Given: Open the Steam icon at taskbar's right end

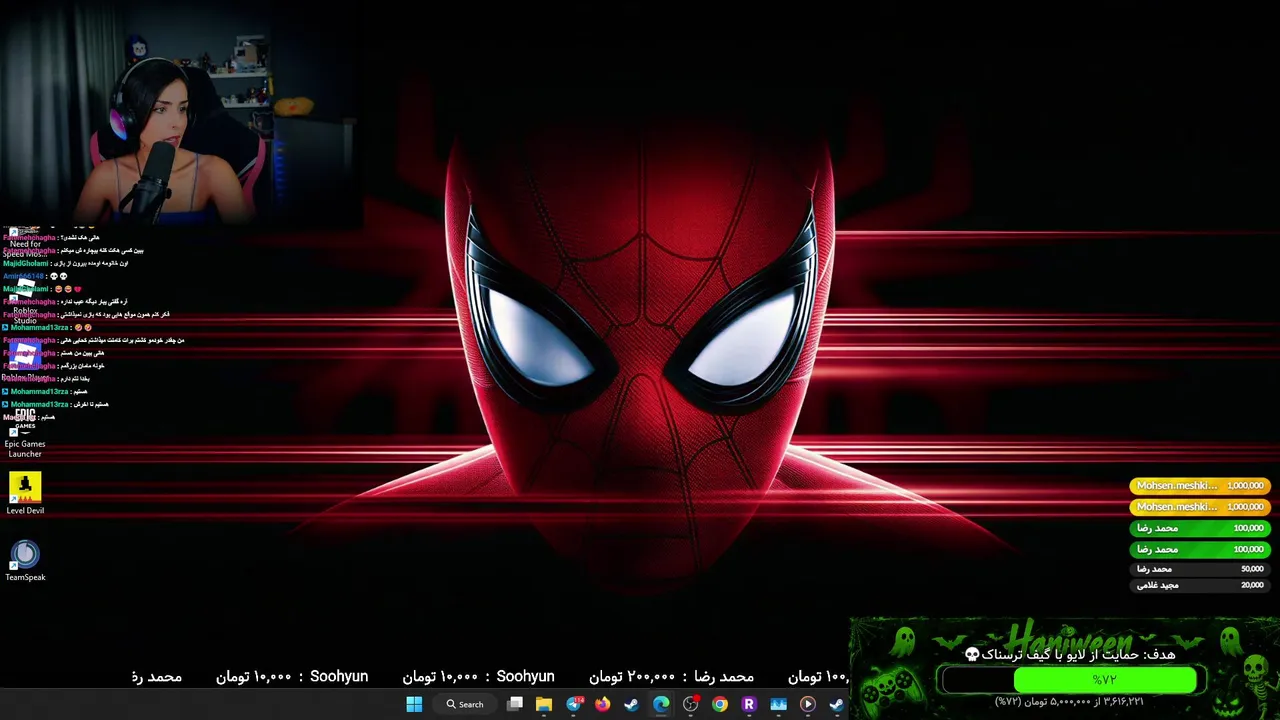Looking at the screenshot, I should pos(836,704).
